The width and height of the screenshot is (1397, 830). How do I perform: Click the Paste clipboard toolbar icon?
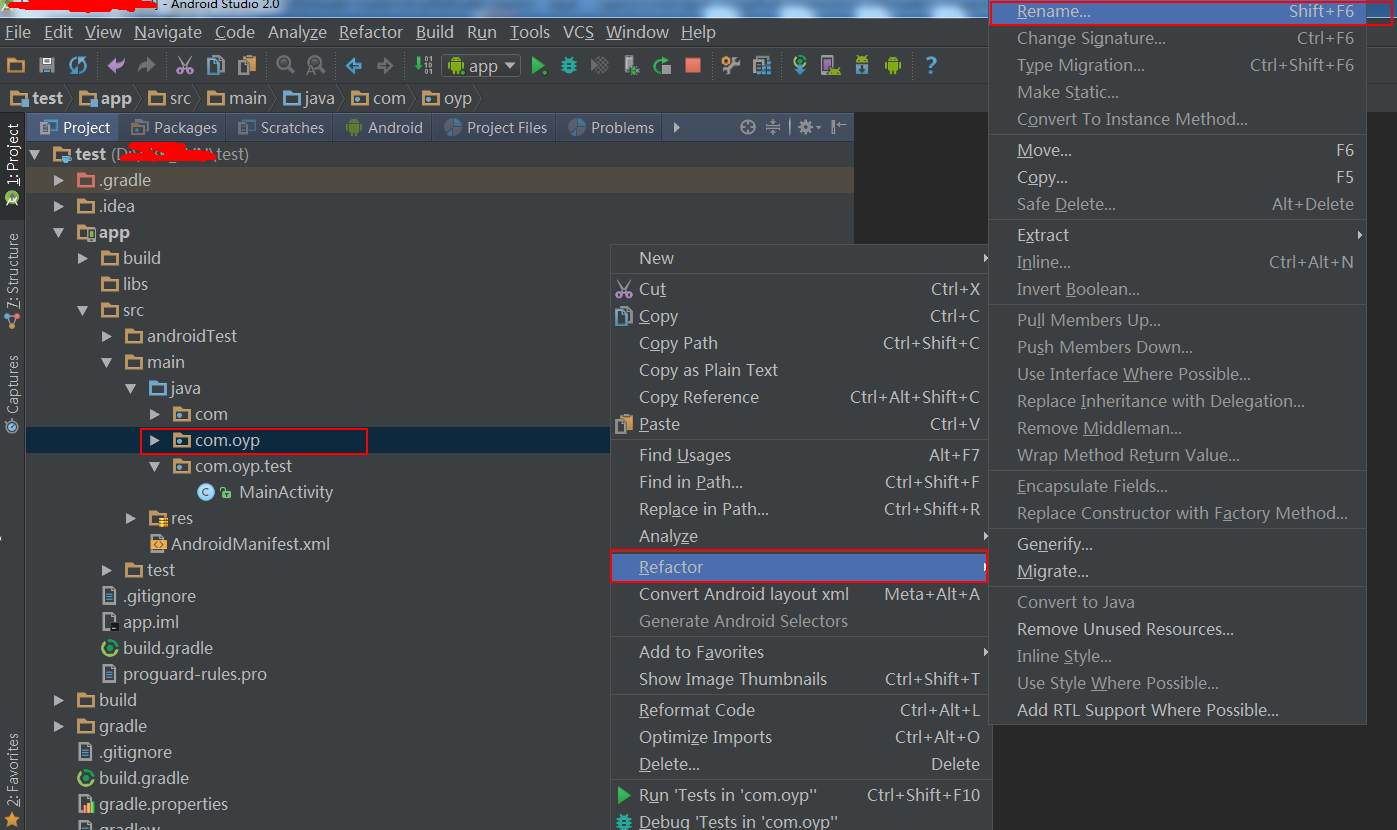pyautogui.click(x=246, y=65)
